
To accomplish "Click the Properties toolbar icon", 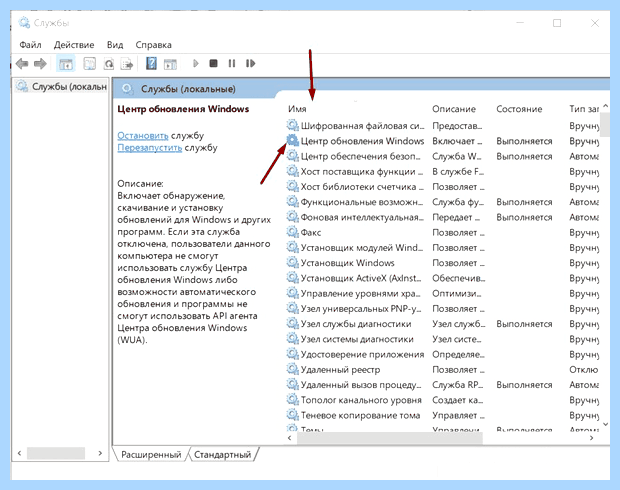I will tap(90, 64).
